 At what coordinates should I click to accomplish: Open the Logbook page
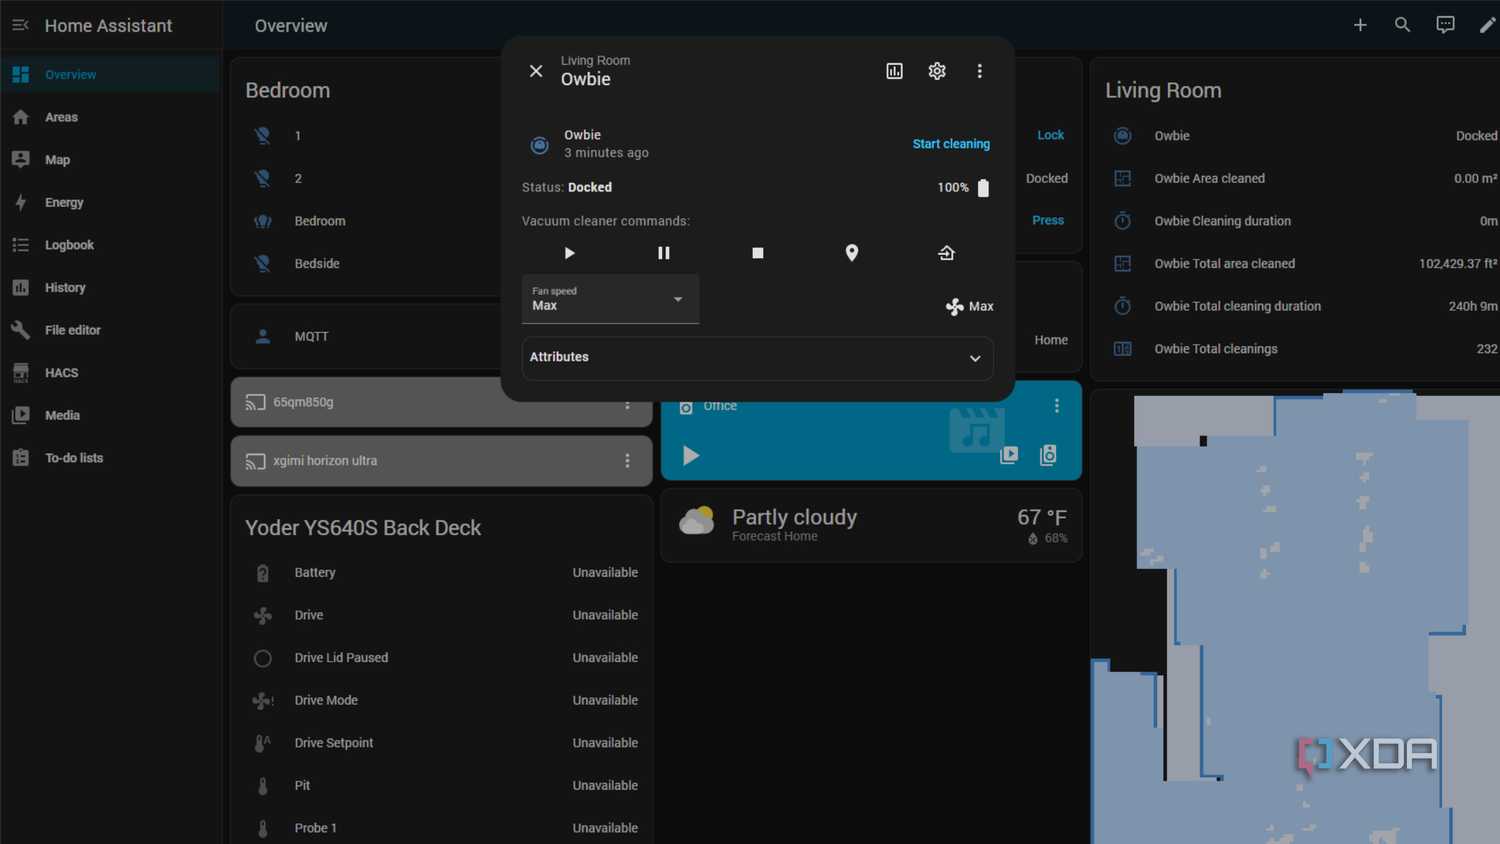click(110, 245)
